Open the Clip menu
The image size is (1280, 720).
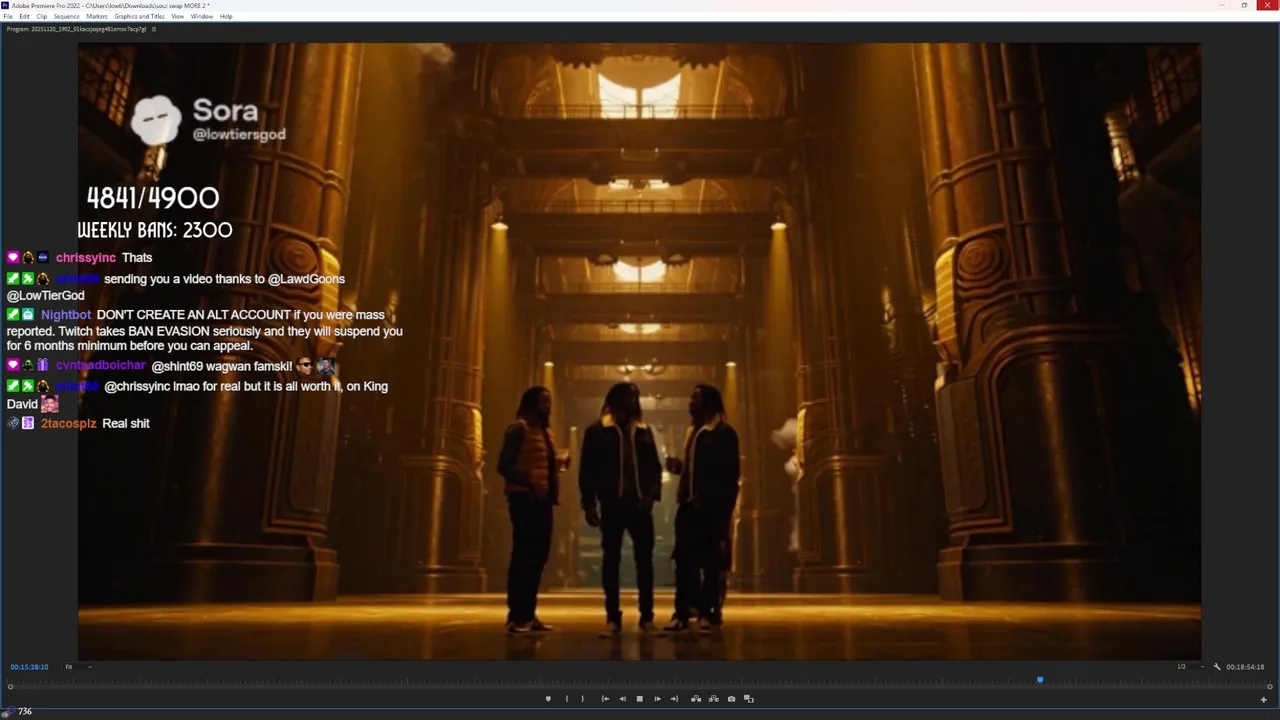(x=41, y=16)
